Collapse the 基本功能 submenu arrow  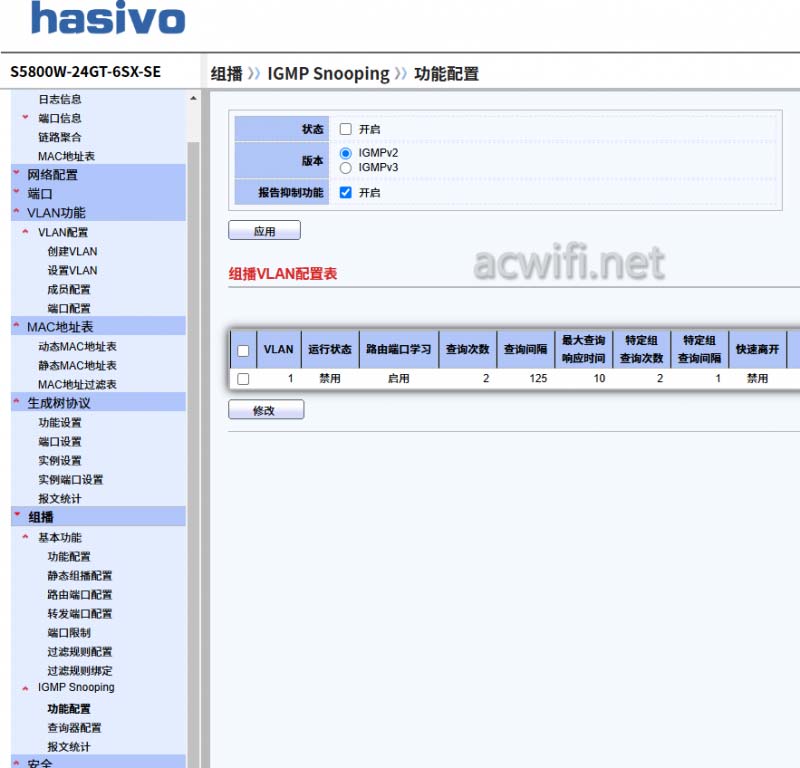(27, 537)
